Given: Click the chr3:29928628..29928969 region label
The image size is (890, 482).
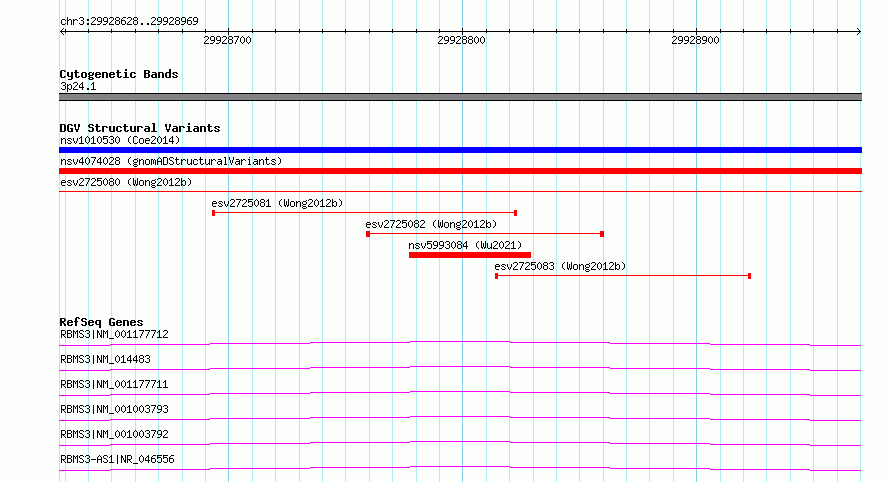Looking at the screenshot, I should (129, 21).
